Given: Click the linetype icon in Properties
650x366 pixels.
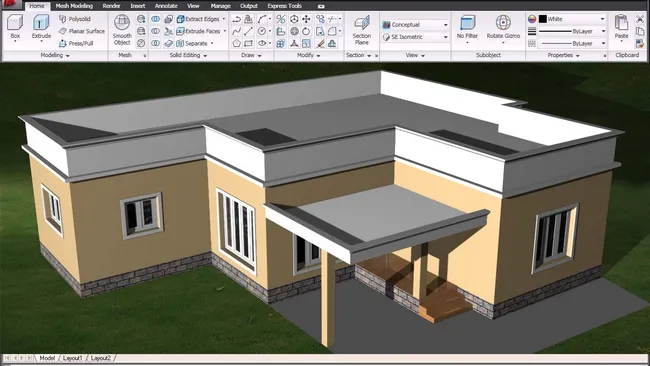Looking at the screenshot, I should click(532, 43).
